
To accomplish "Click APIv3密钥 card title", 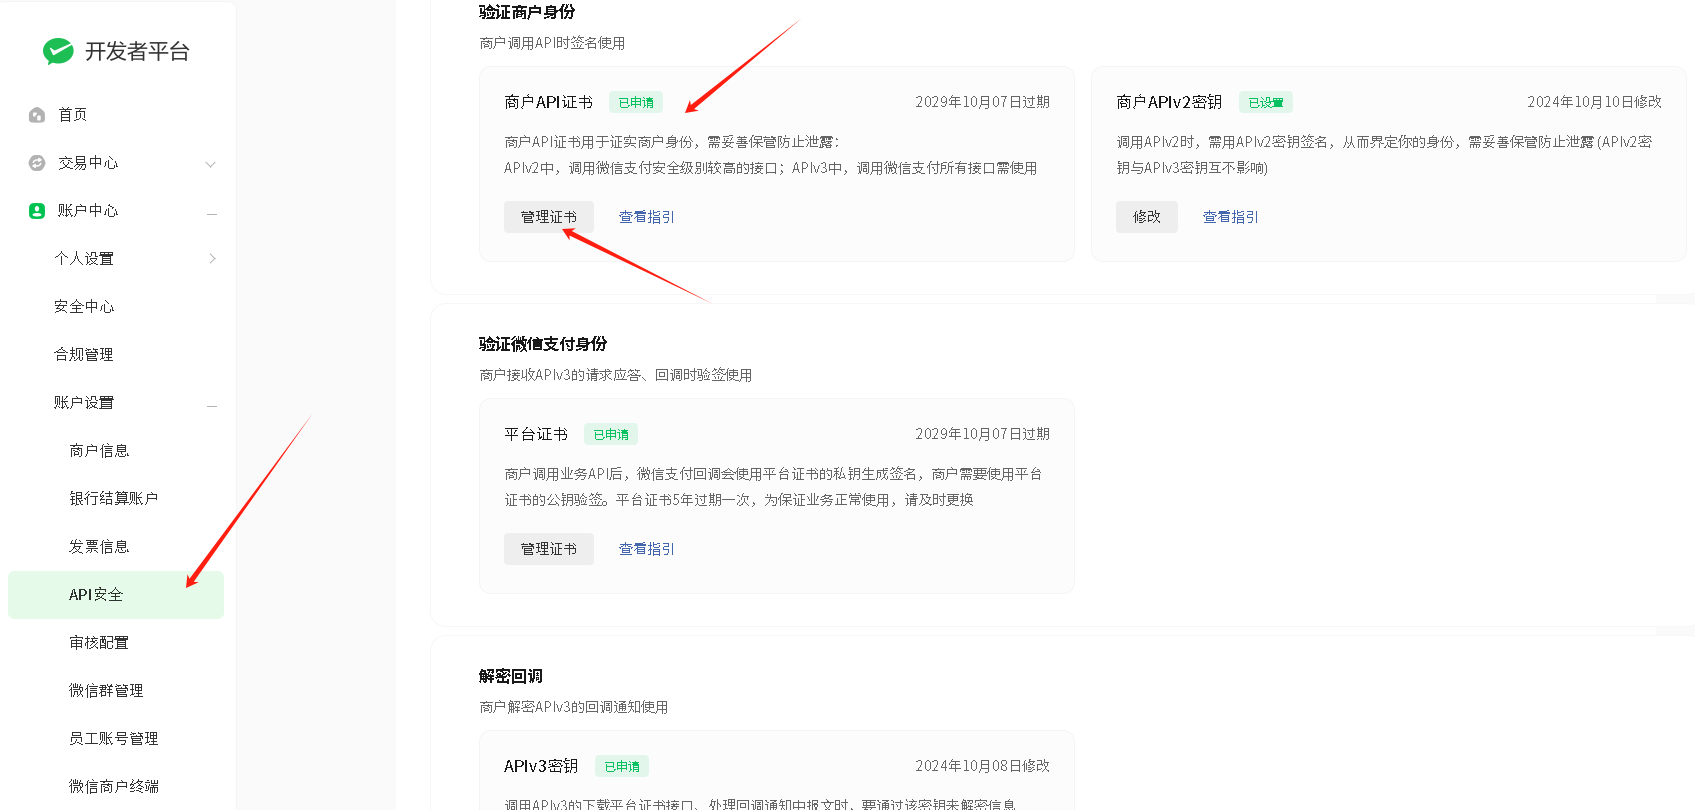I will click(x=541, y=766).
